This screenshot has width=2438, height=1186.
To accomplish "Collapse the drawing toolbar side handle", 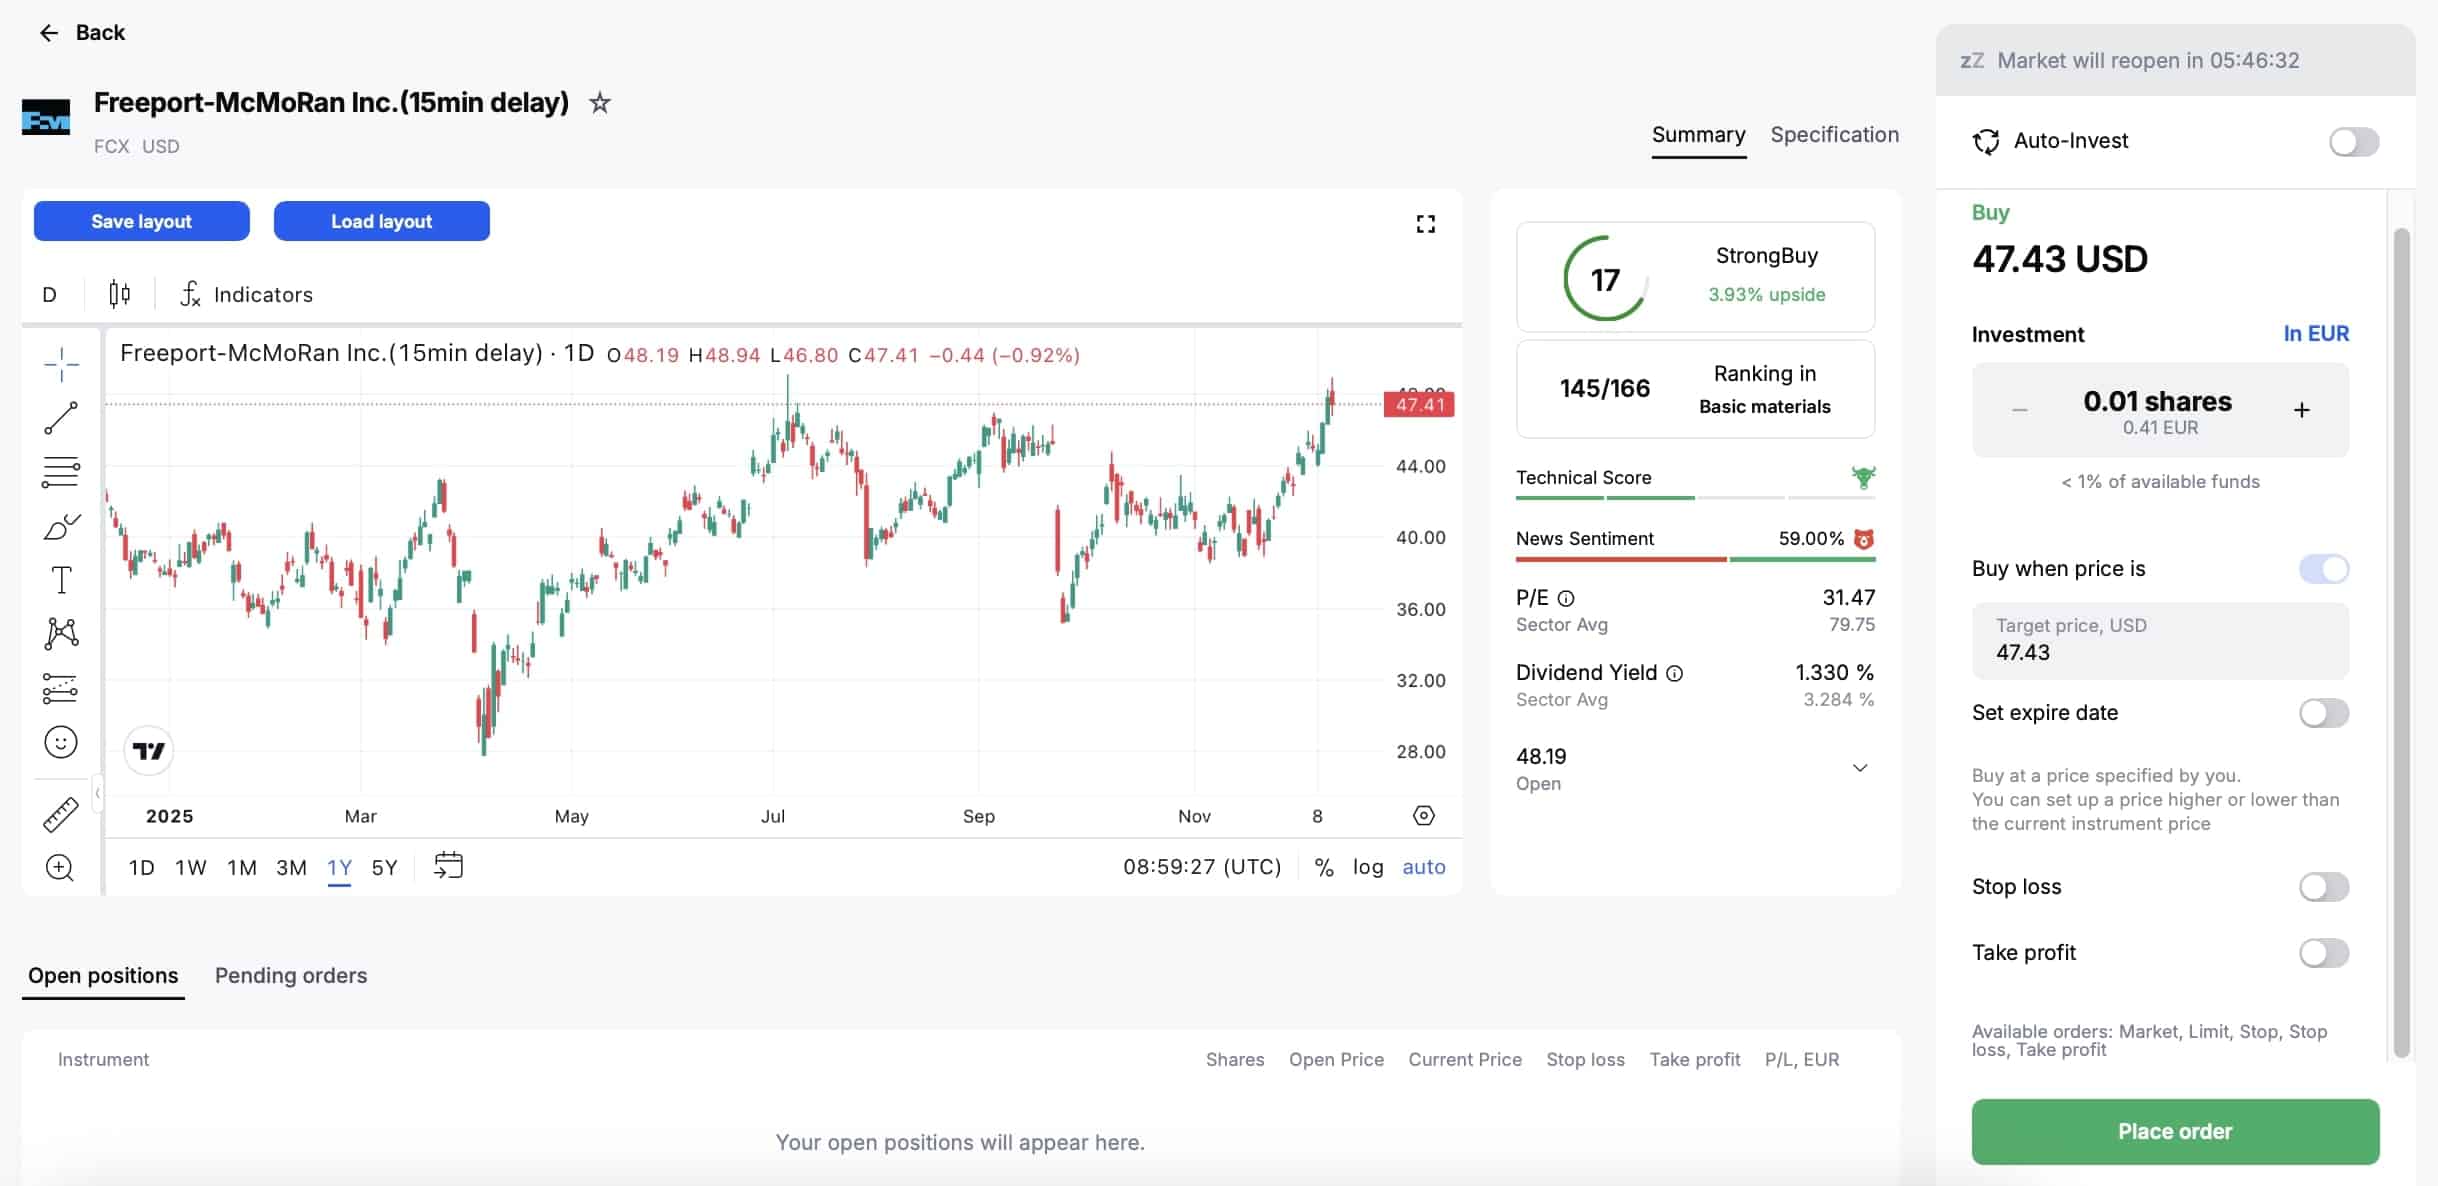I will point(97,794).
